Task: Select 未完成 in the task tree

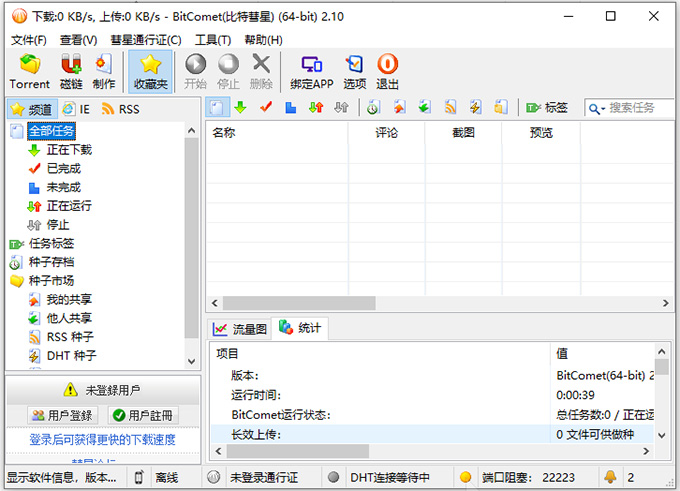Action: point(64,187)
